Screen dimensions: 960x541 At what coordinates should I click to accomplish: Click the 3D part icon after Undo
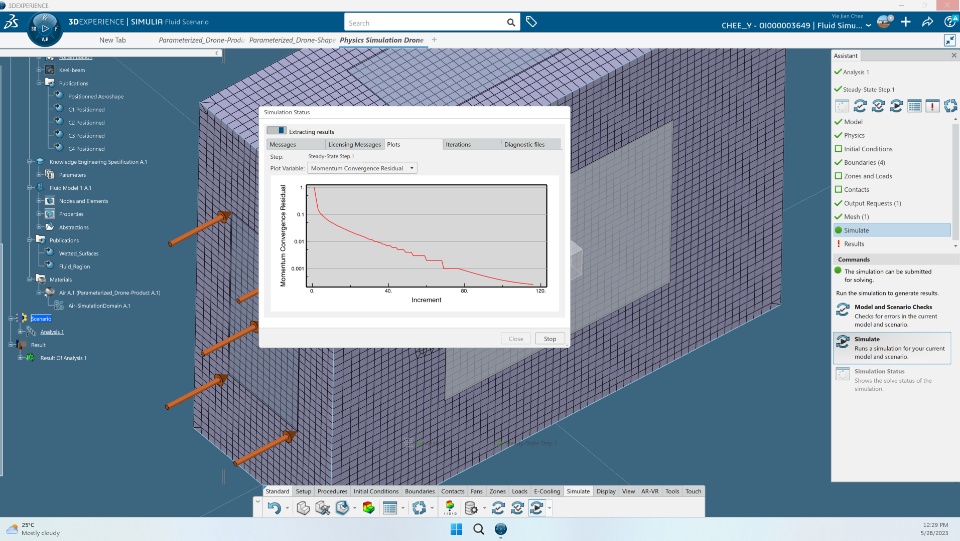point(303,508)
